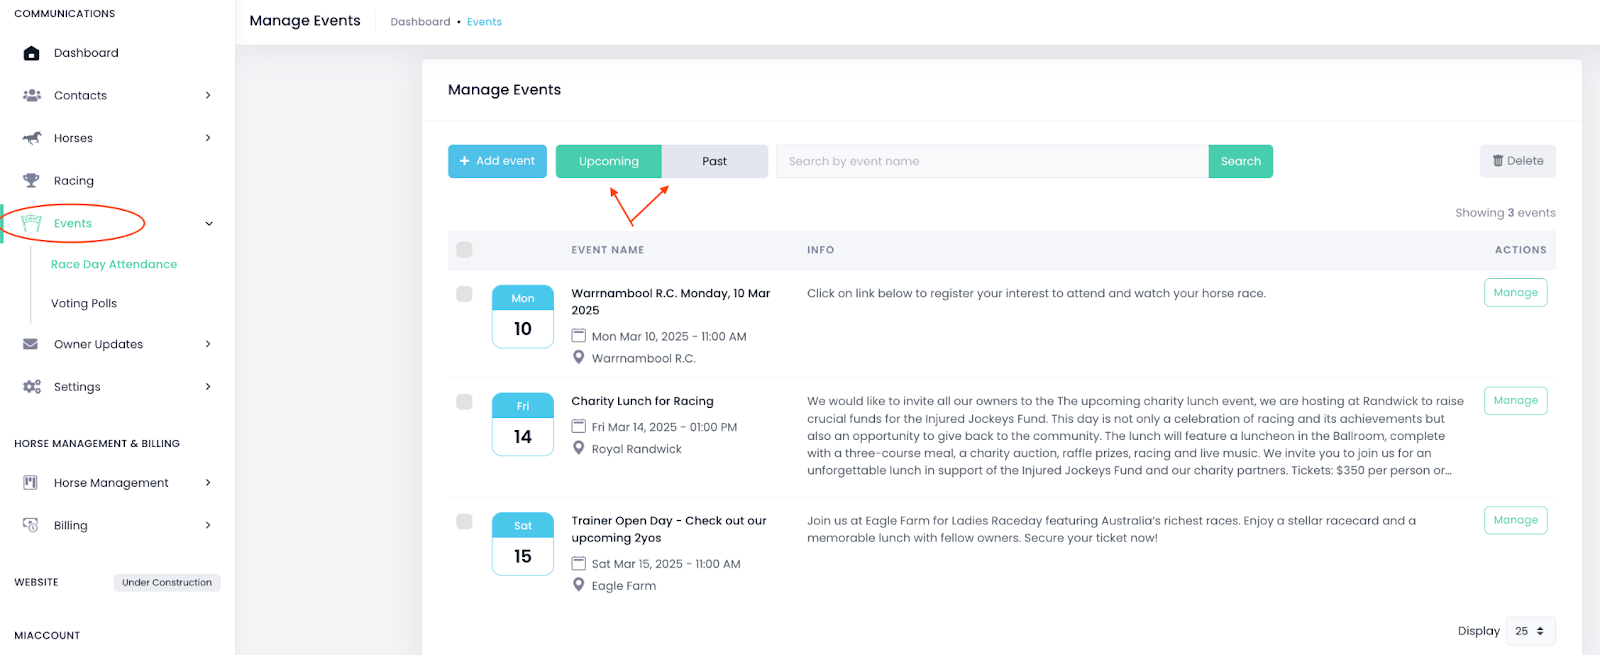Image resolution: width=1600 pixels, height=655 pixels.
Task: Collapse the Events submenu chevron
Action: click(209, 224)
